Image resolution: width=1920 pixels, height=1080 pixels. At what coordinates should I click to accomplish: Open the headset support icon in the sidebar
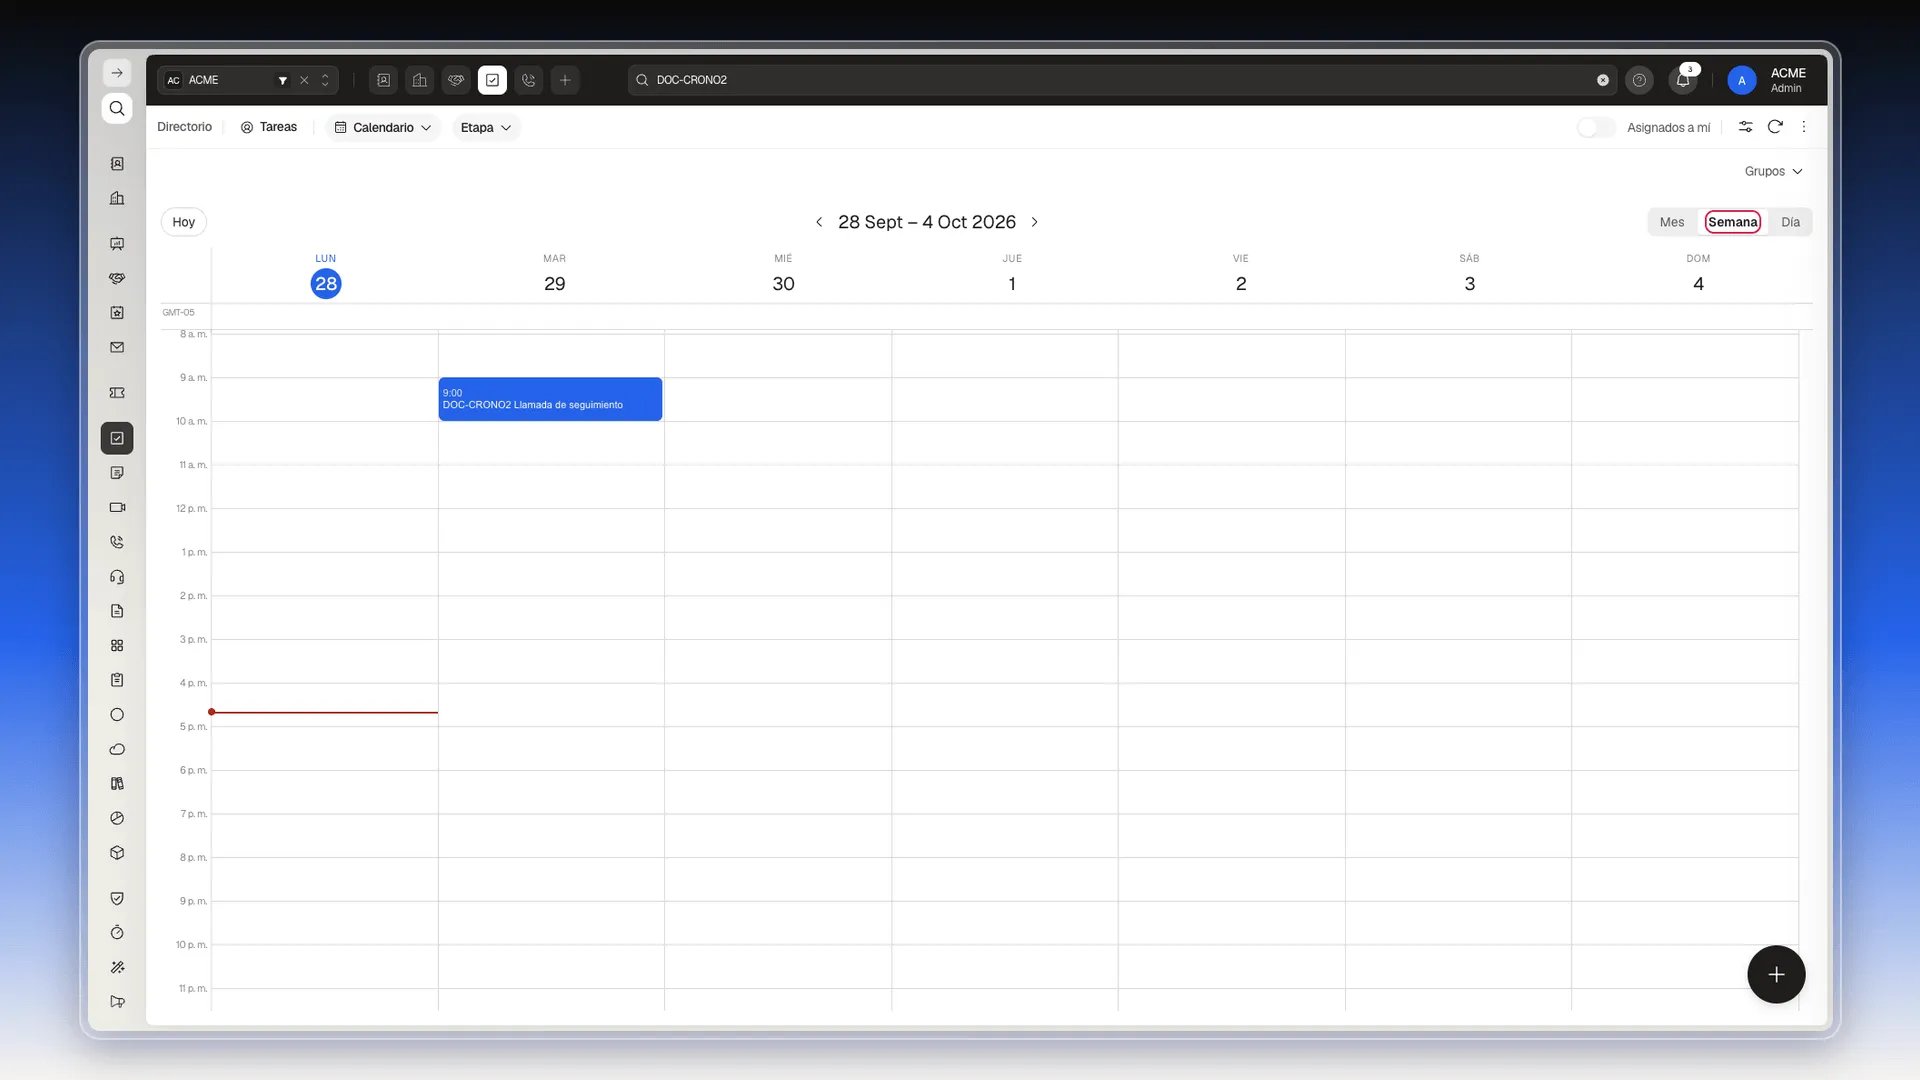(117, 577)
